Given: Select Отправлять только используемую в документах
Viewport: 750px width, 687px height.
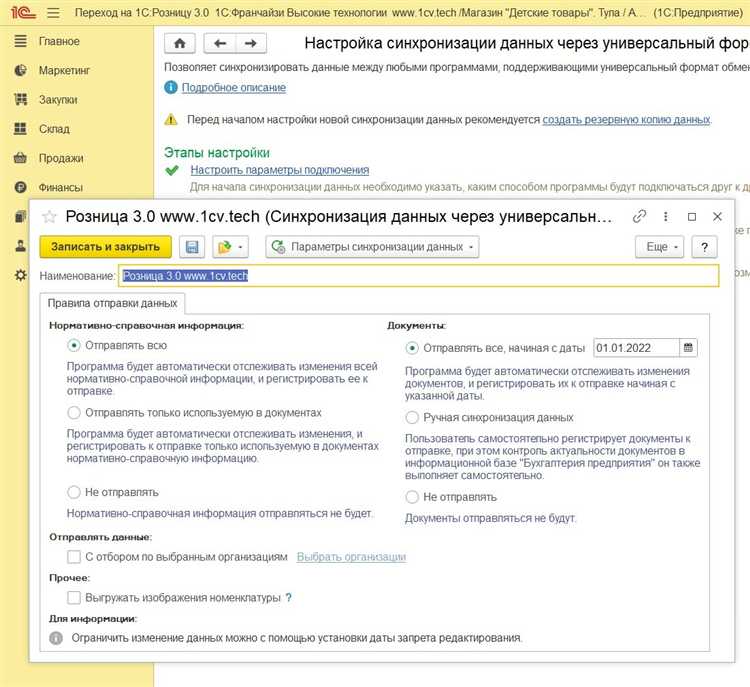Looking at the screenshot, I should pyautogui.click(x=74, y=413).
